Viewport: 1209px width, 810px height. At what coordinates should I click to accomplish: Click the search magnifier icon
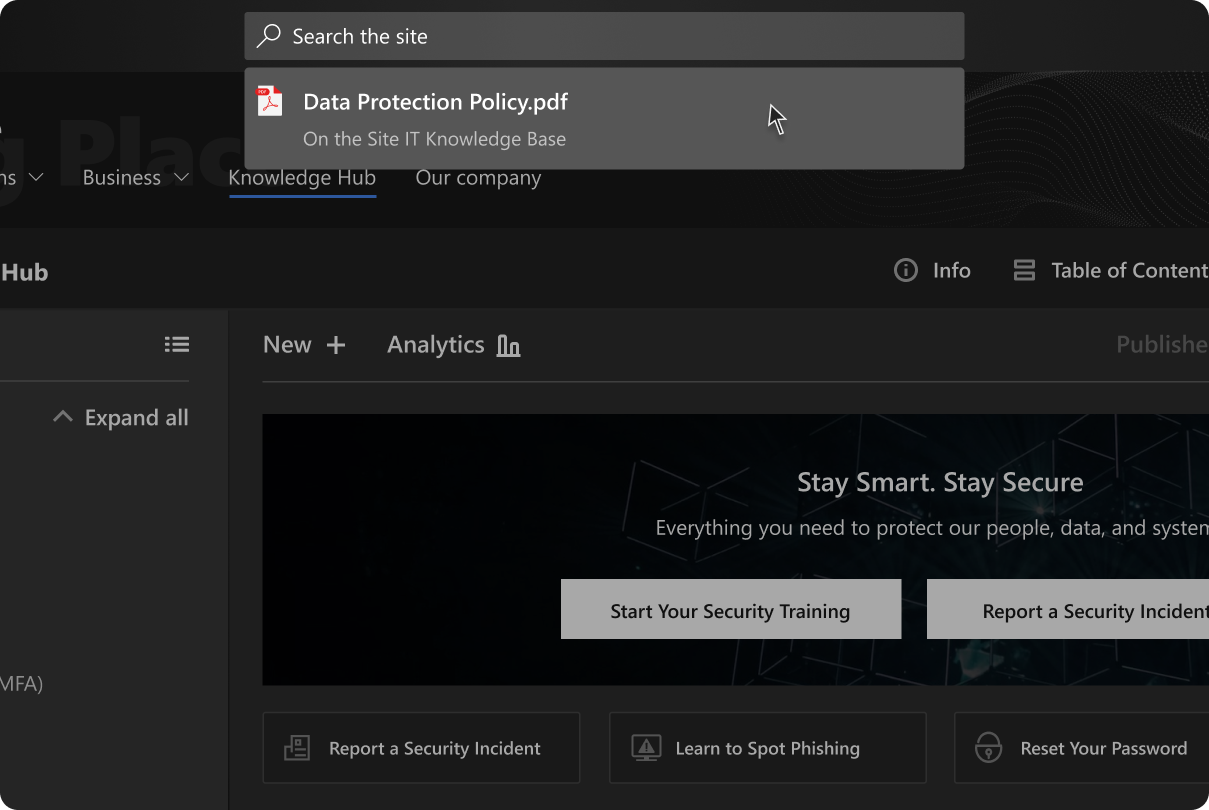click(268, 37)
